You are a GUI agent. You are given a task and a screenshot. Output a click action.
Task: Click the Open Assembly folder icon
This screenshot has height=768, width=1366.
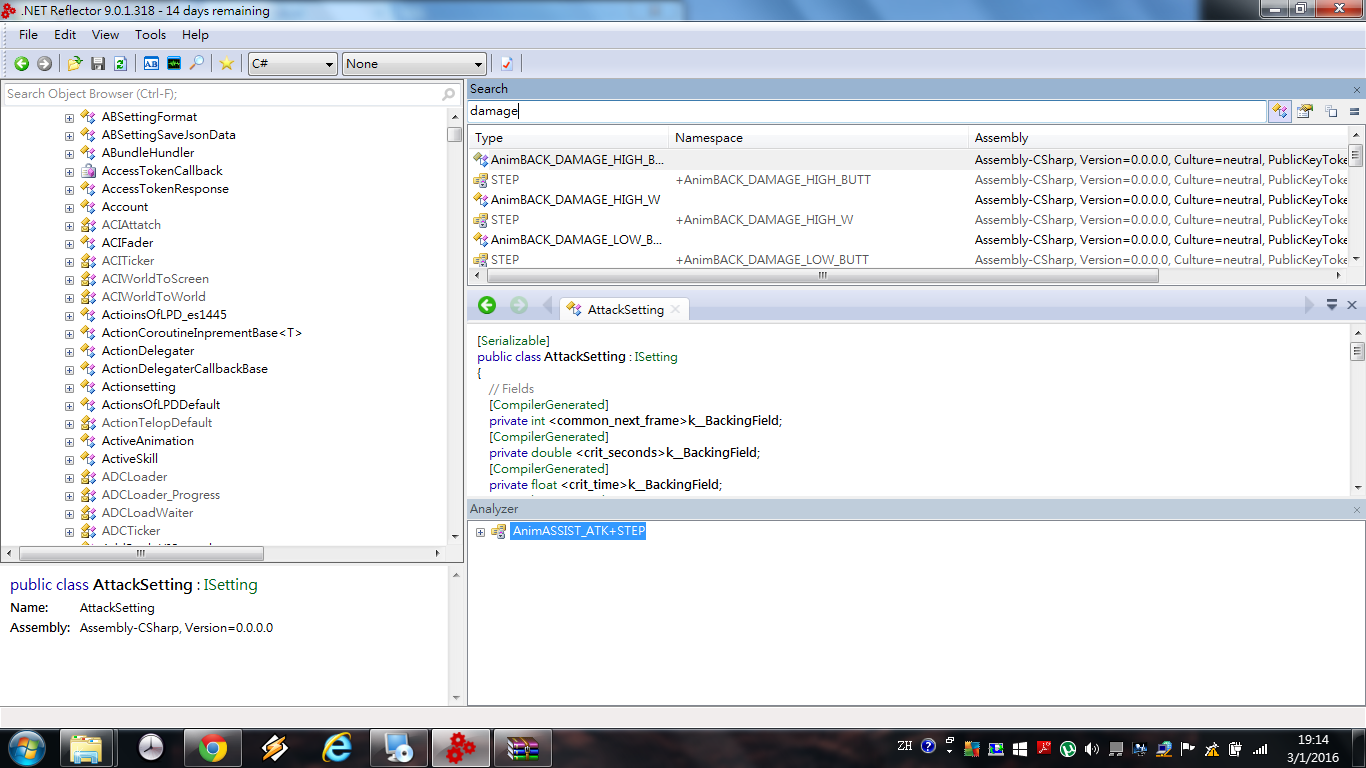(x=75, y=64)
